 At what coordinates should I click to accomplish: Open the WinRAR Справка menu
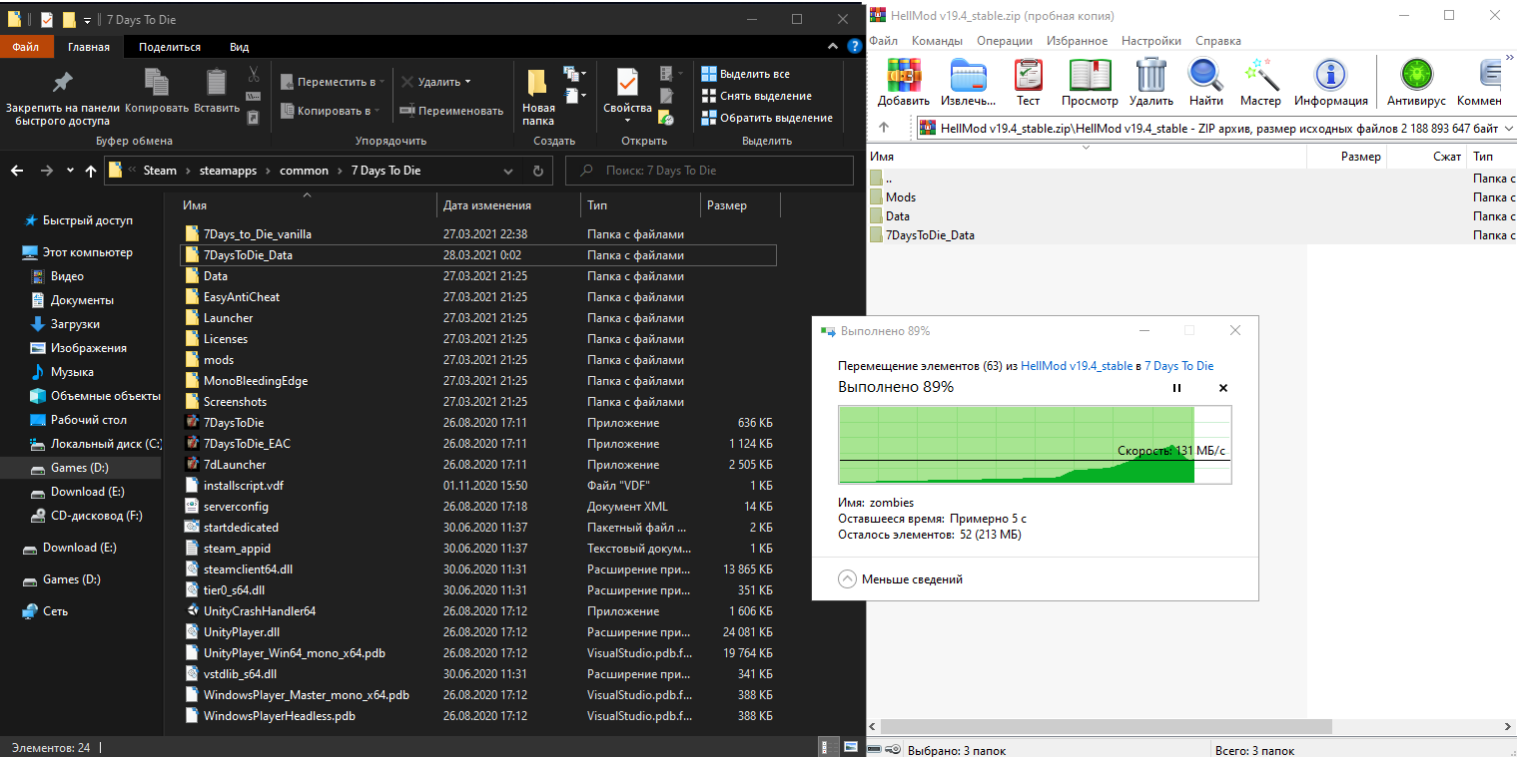(x=1218, y=41)
